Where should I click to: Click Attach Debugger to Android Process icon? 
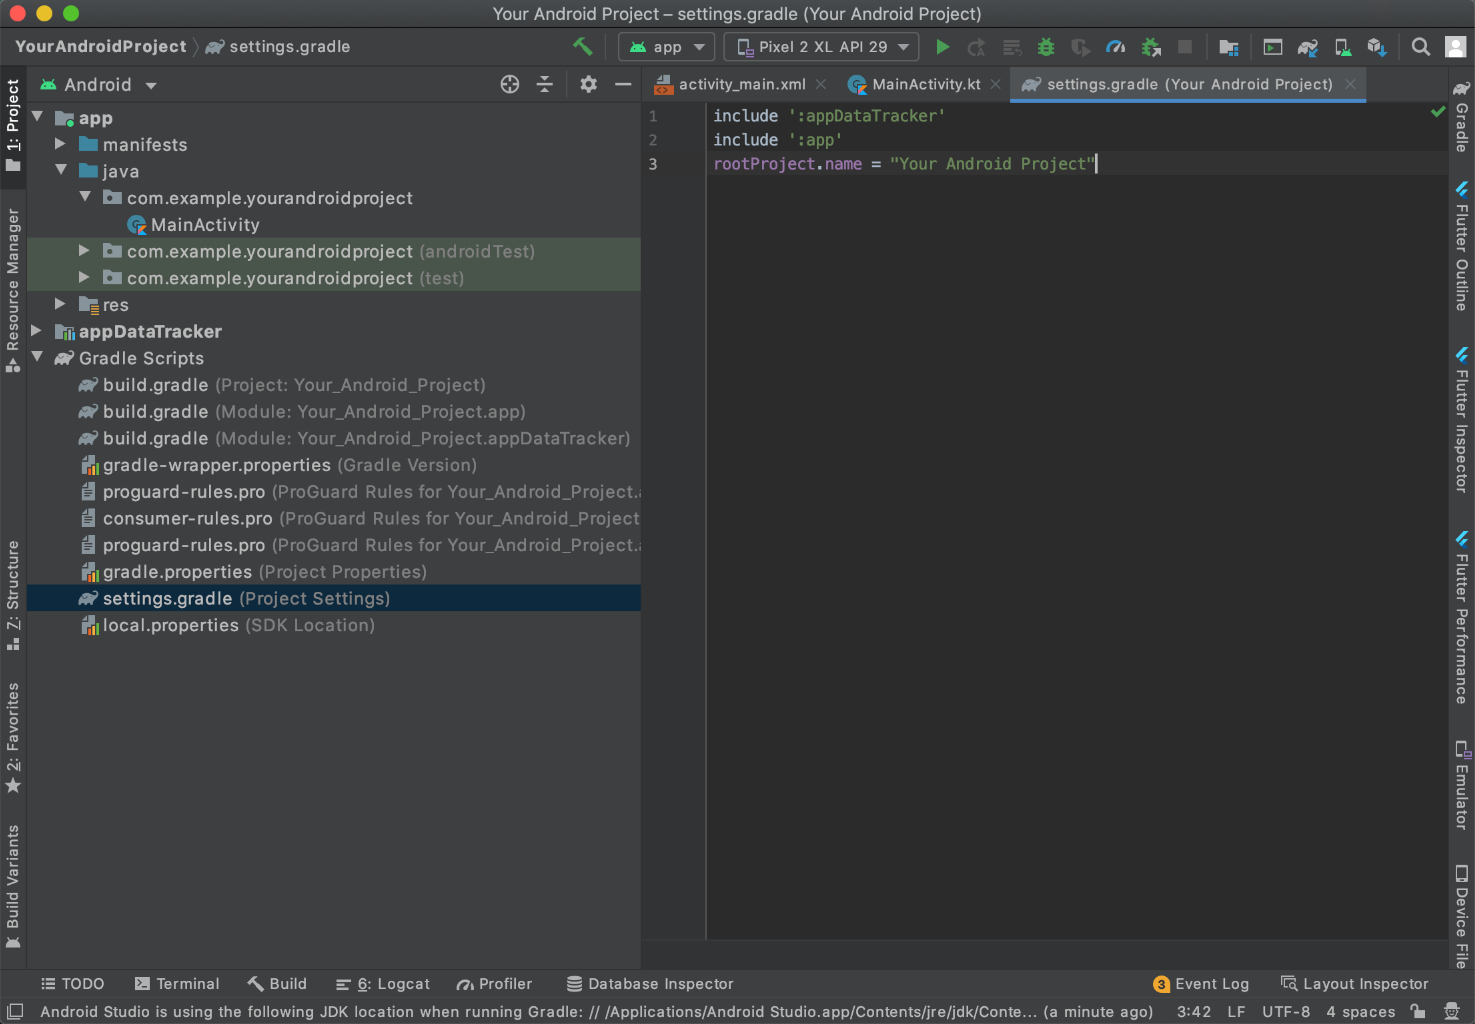tap(1151, 47)
